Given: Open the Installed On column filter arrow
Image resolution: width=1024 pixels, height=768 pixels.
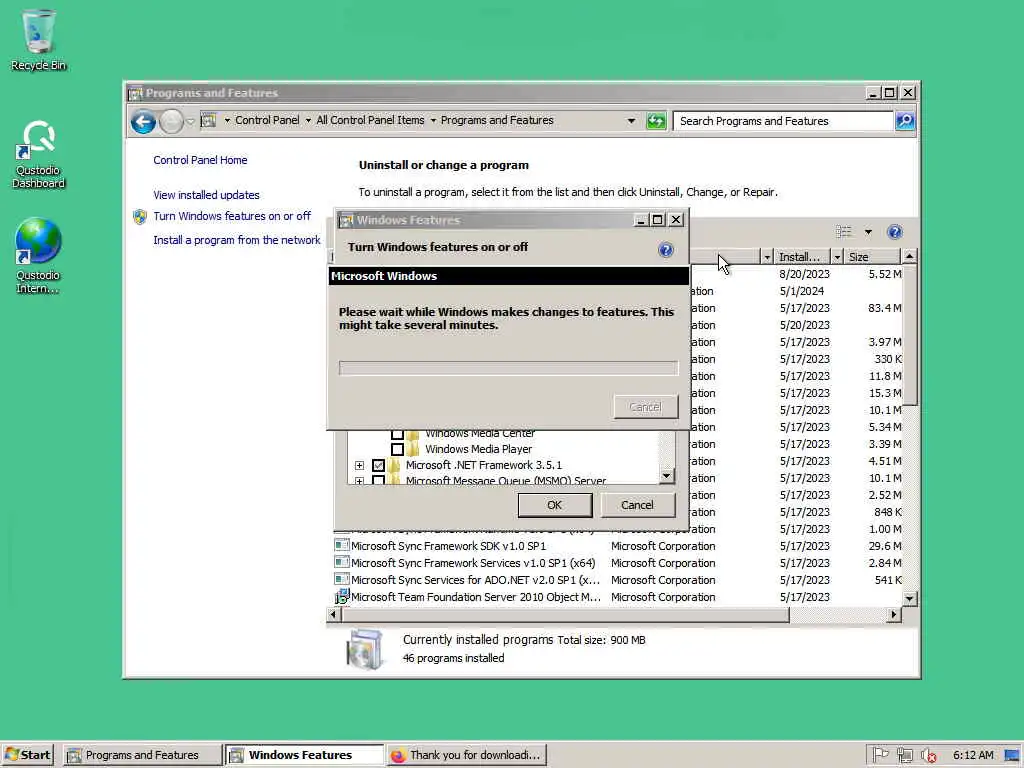Looking at the screenshot, I should point(837,257).
